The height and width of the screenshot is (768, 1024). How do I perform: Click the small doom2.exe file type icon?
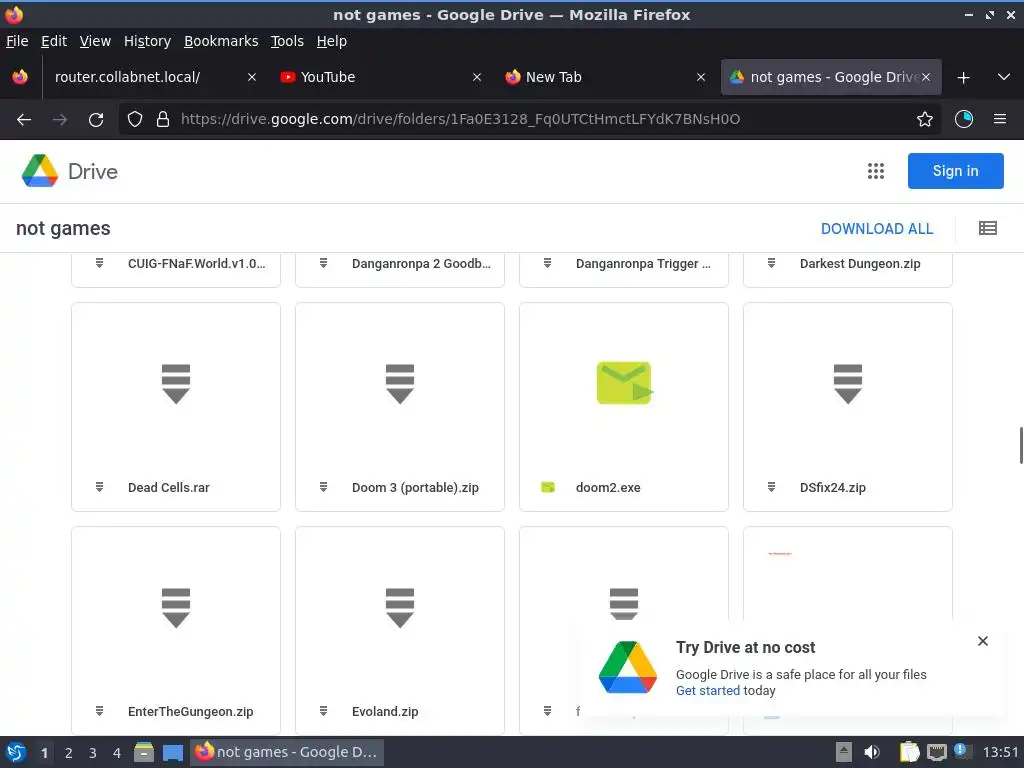pos(548,487)
